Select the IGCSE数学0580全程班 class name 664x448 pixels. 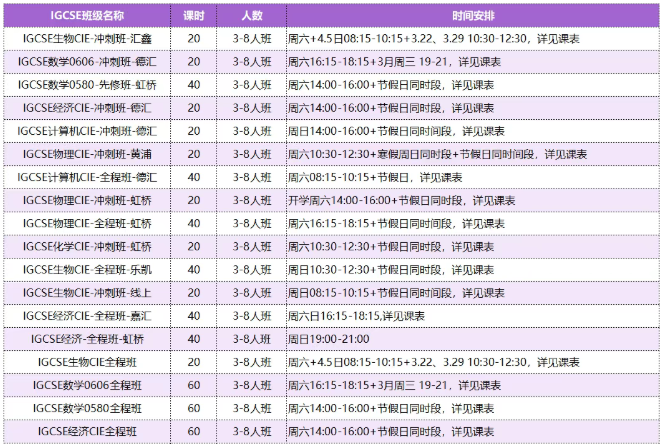(87, 408)
